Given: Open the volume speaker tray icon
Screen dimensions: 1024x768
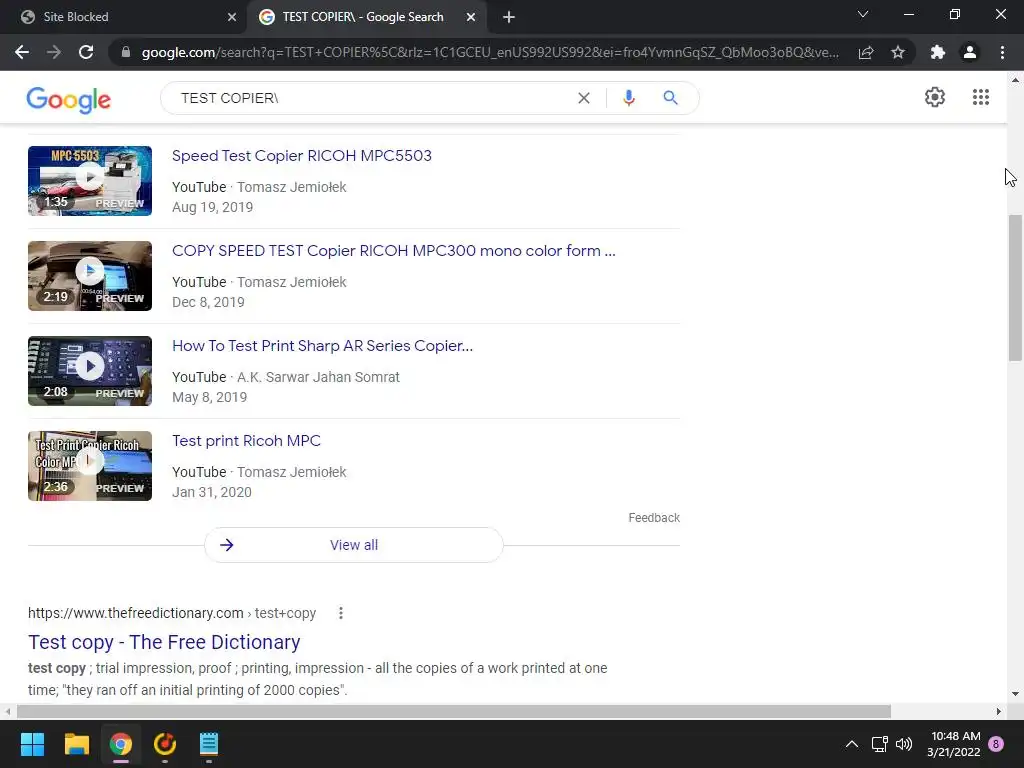Looking at the screenshot, I should point(904,744).
